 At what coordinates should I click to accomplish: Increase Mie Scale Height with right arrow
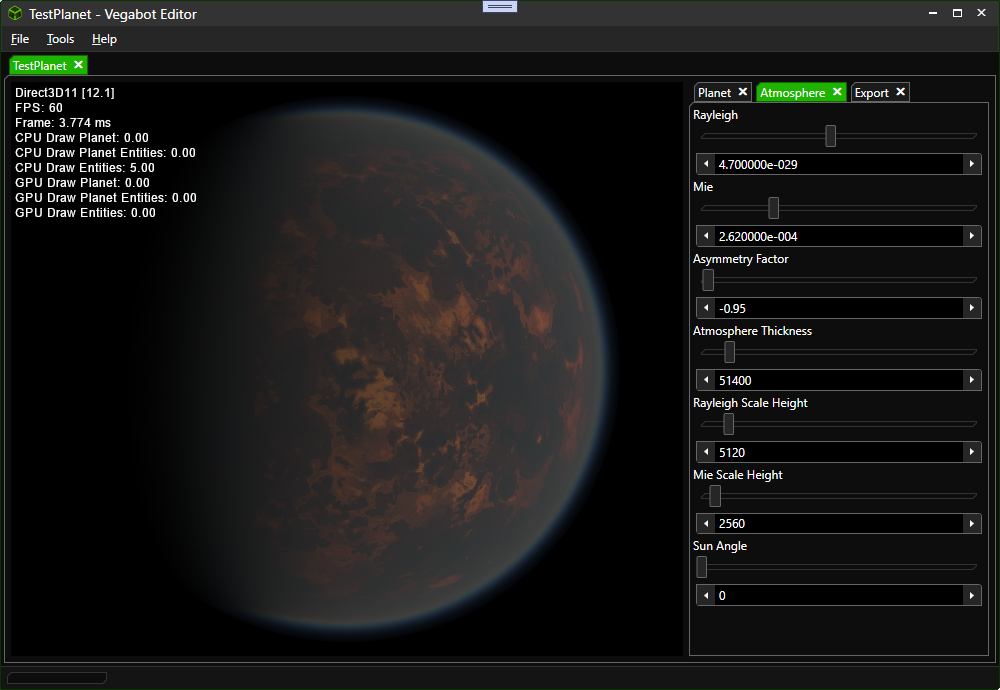971,523
